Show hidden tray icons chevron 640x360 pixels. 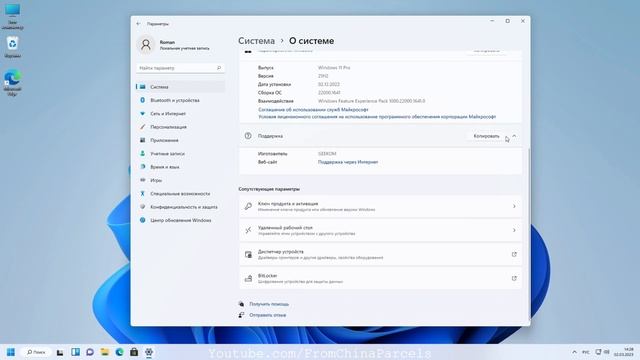tap(574, 352)
